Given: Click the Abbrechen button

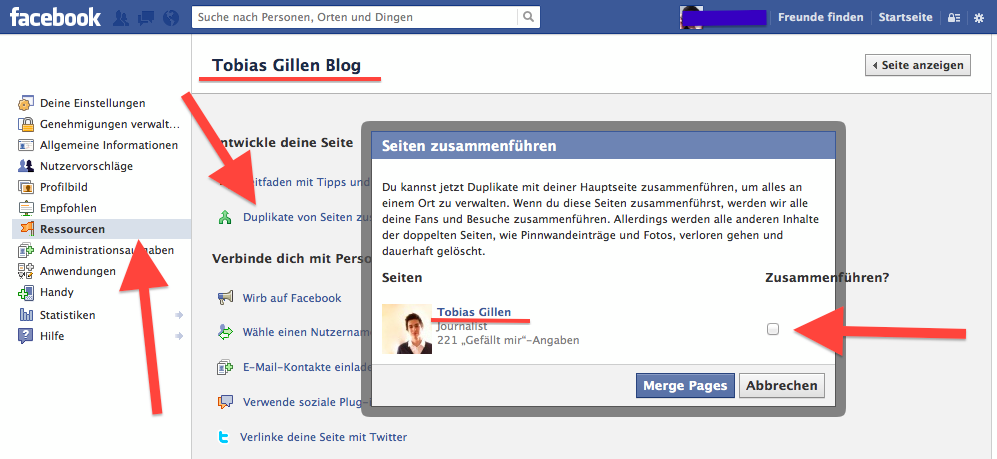Looking at the screenshot, I should point(781,385).
